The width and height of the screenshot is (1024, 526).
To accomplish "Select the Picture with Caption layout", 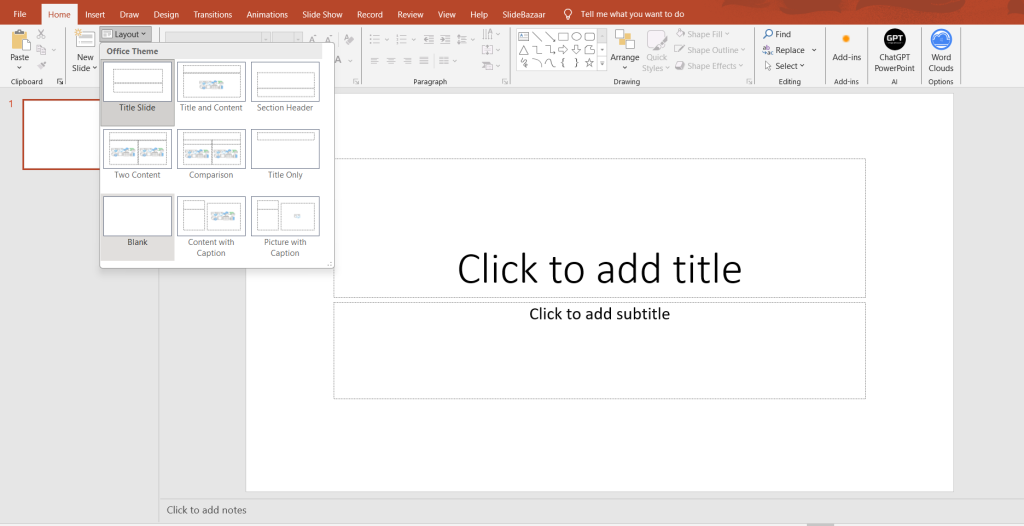I will [x=285, y=217].
